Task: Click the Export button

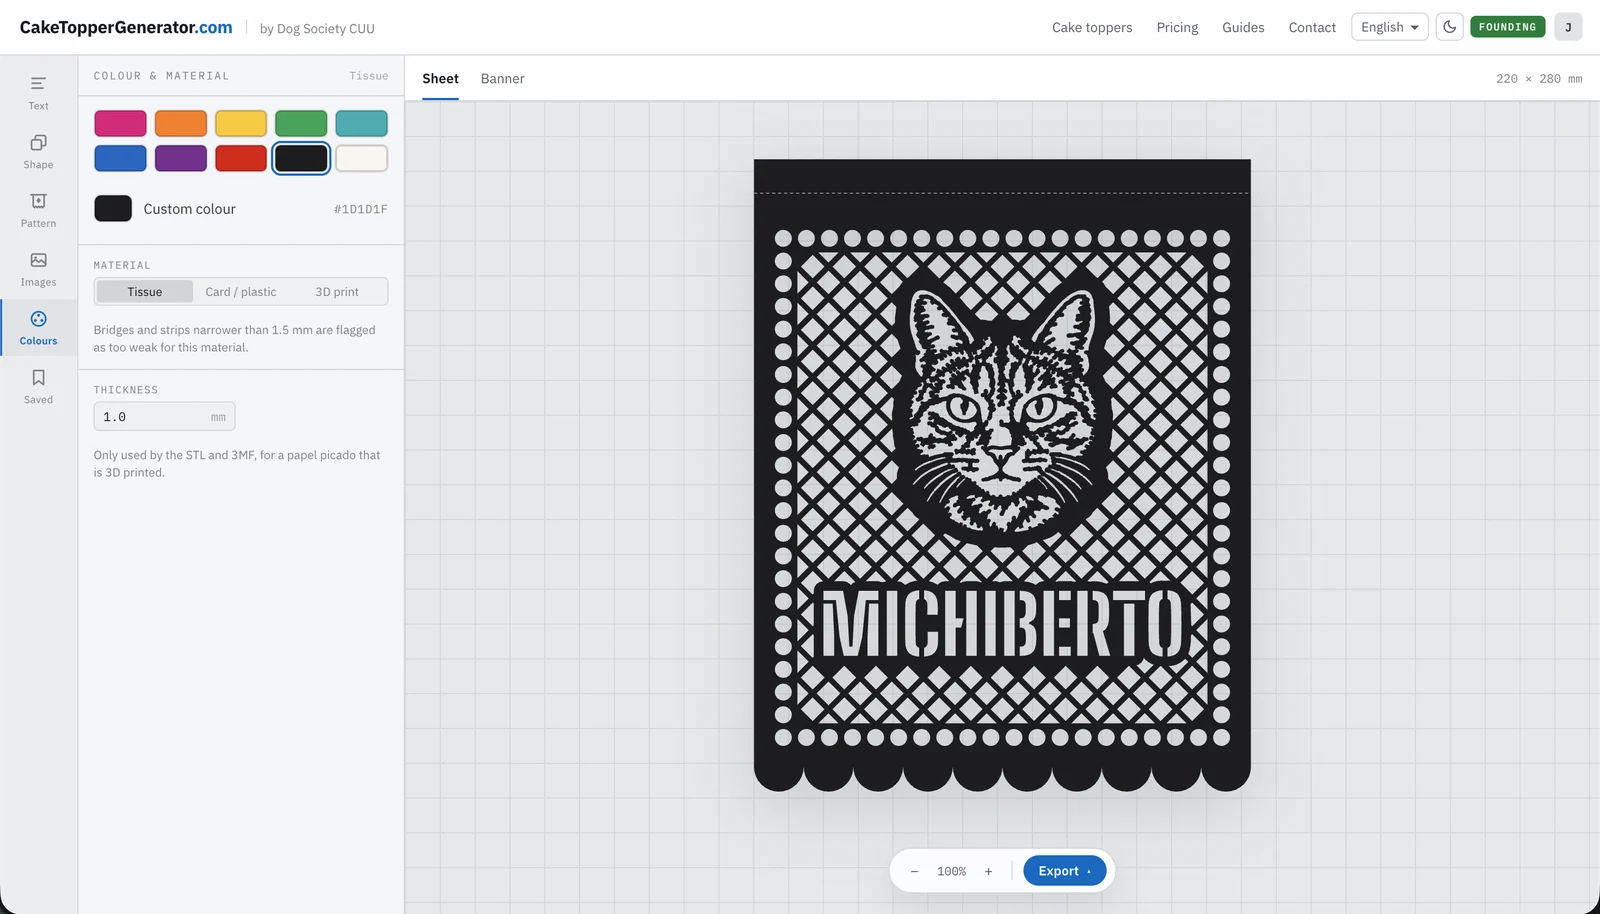Action: pyautogui.click(x=1064, y=871)
